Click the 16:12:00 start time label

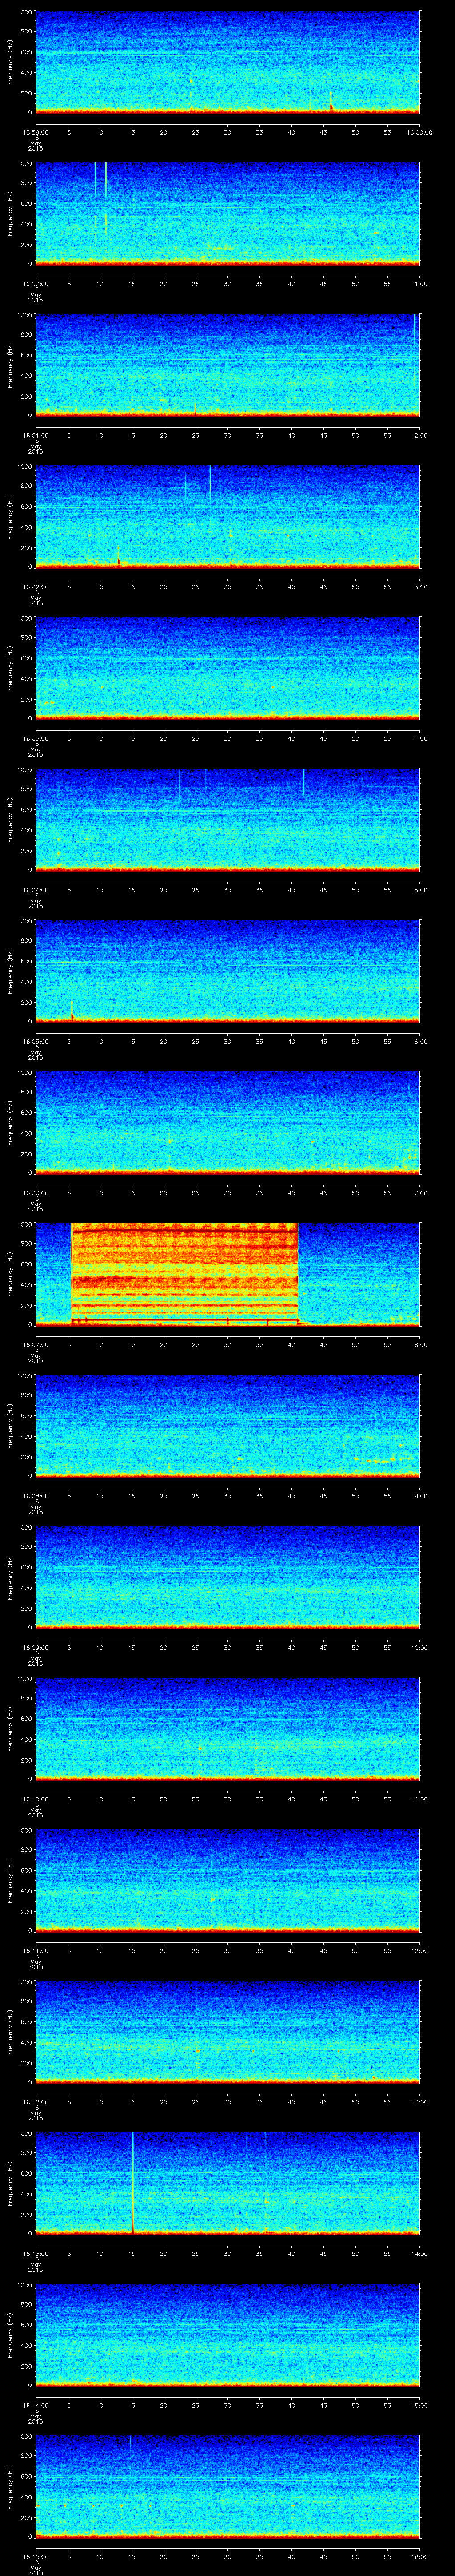tap(35, 2102)
